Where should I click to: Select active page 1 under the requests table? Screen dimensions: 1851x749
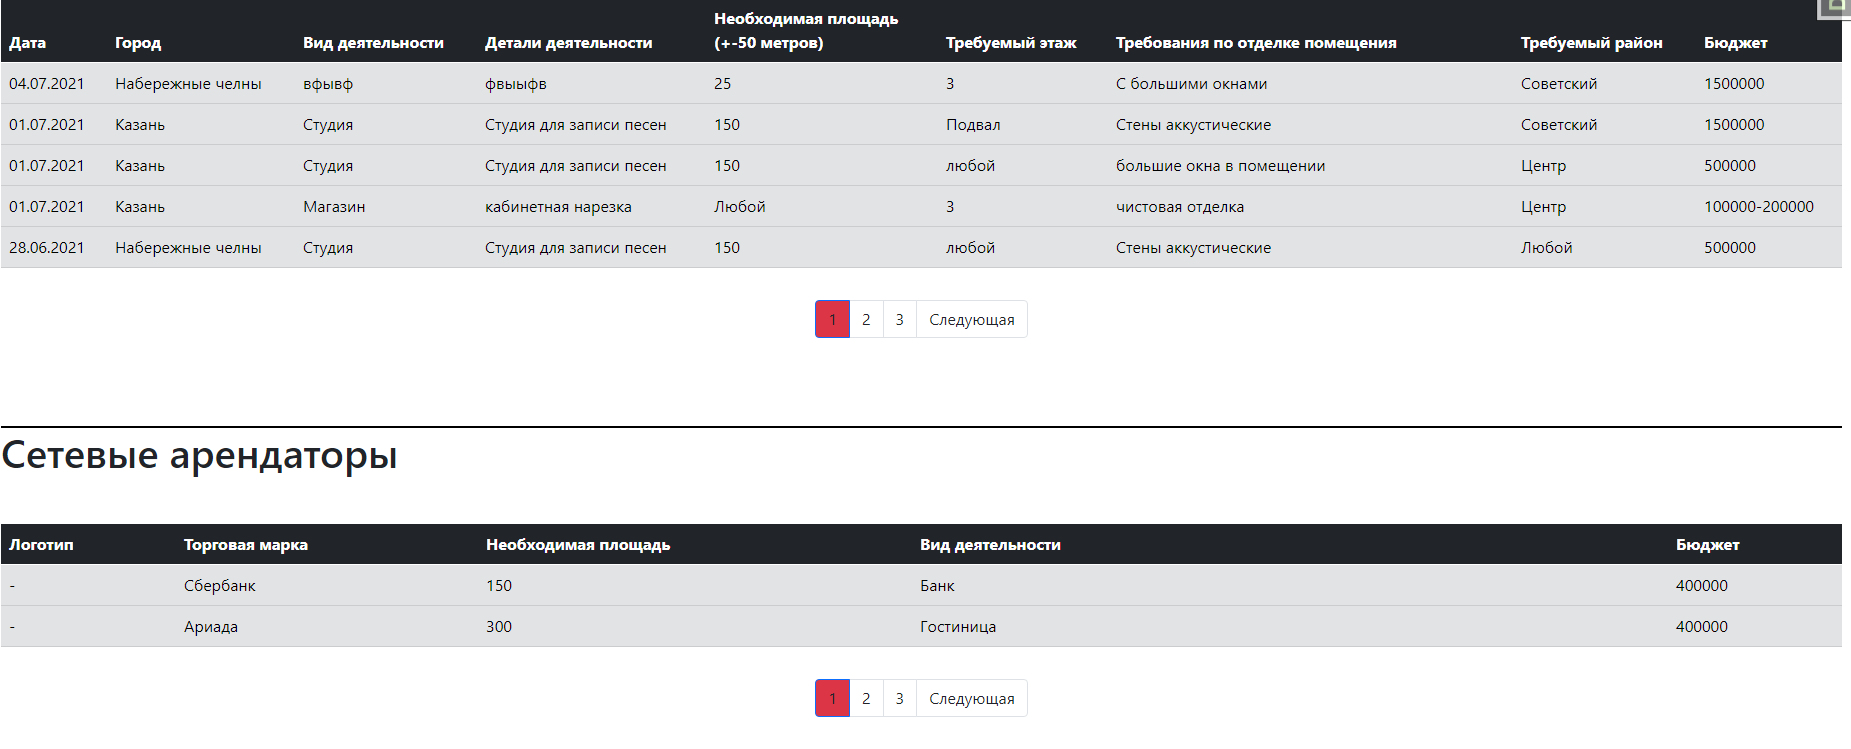coord(832,320)
